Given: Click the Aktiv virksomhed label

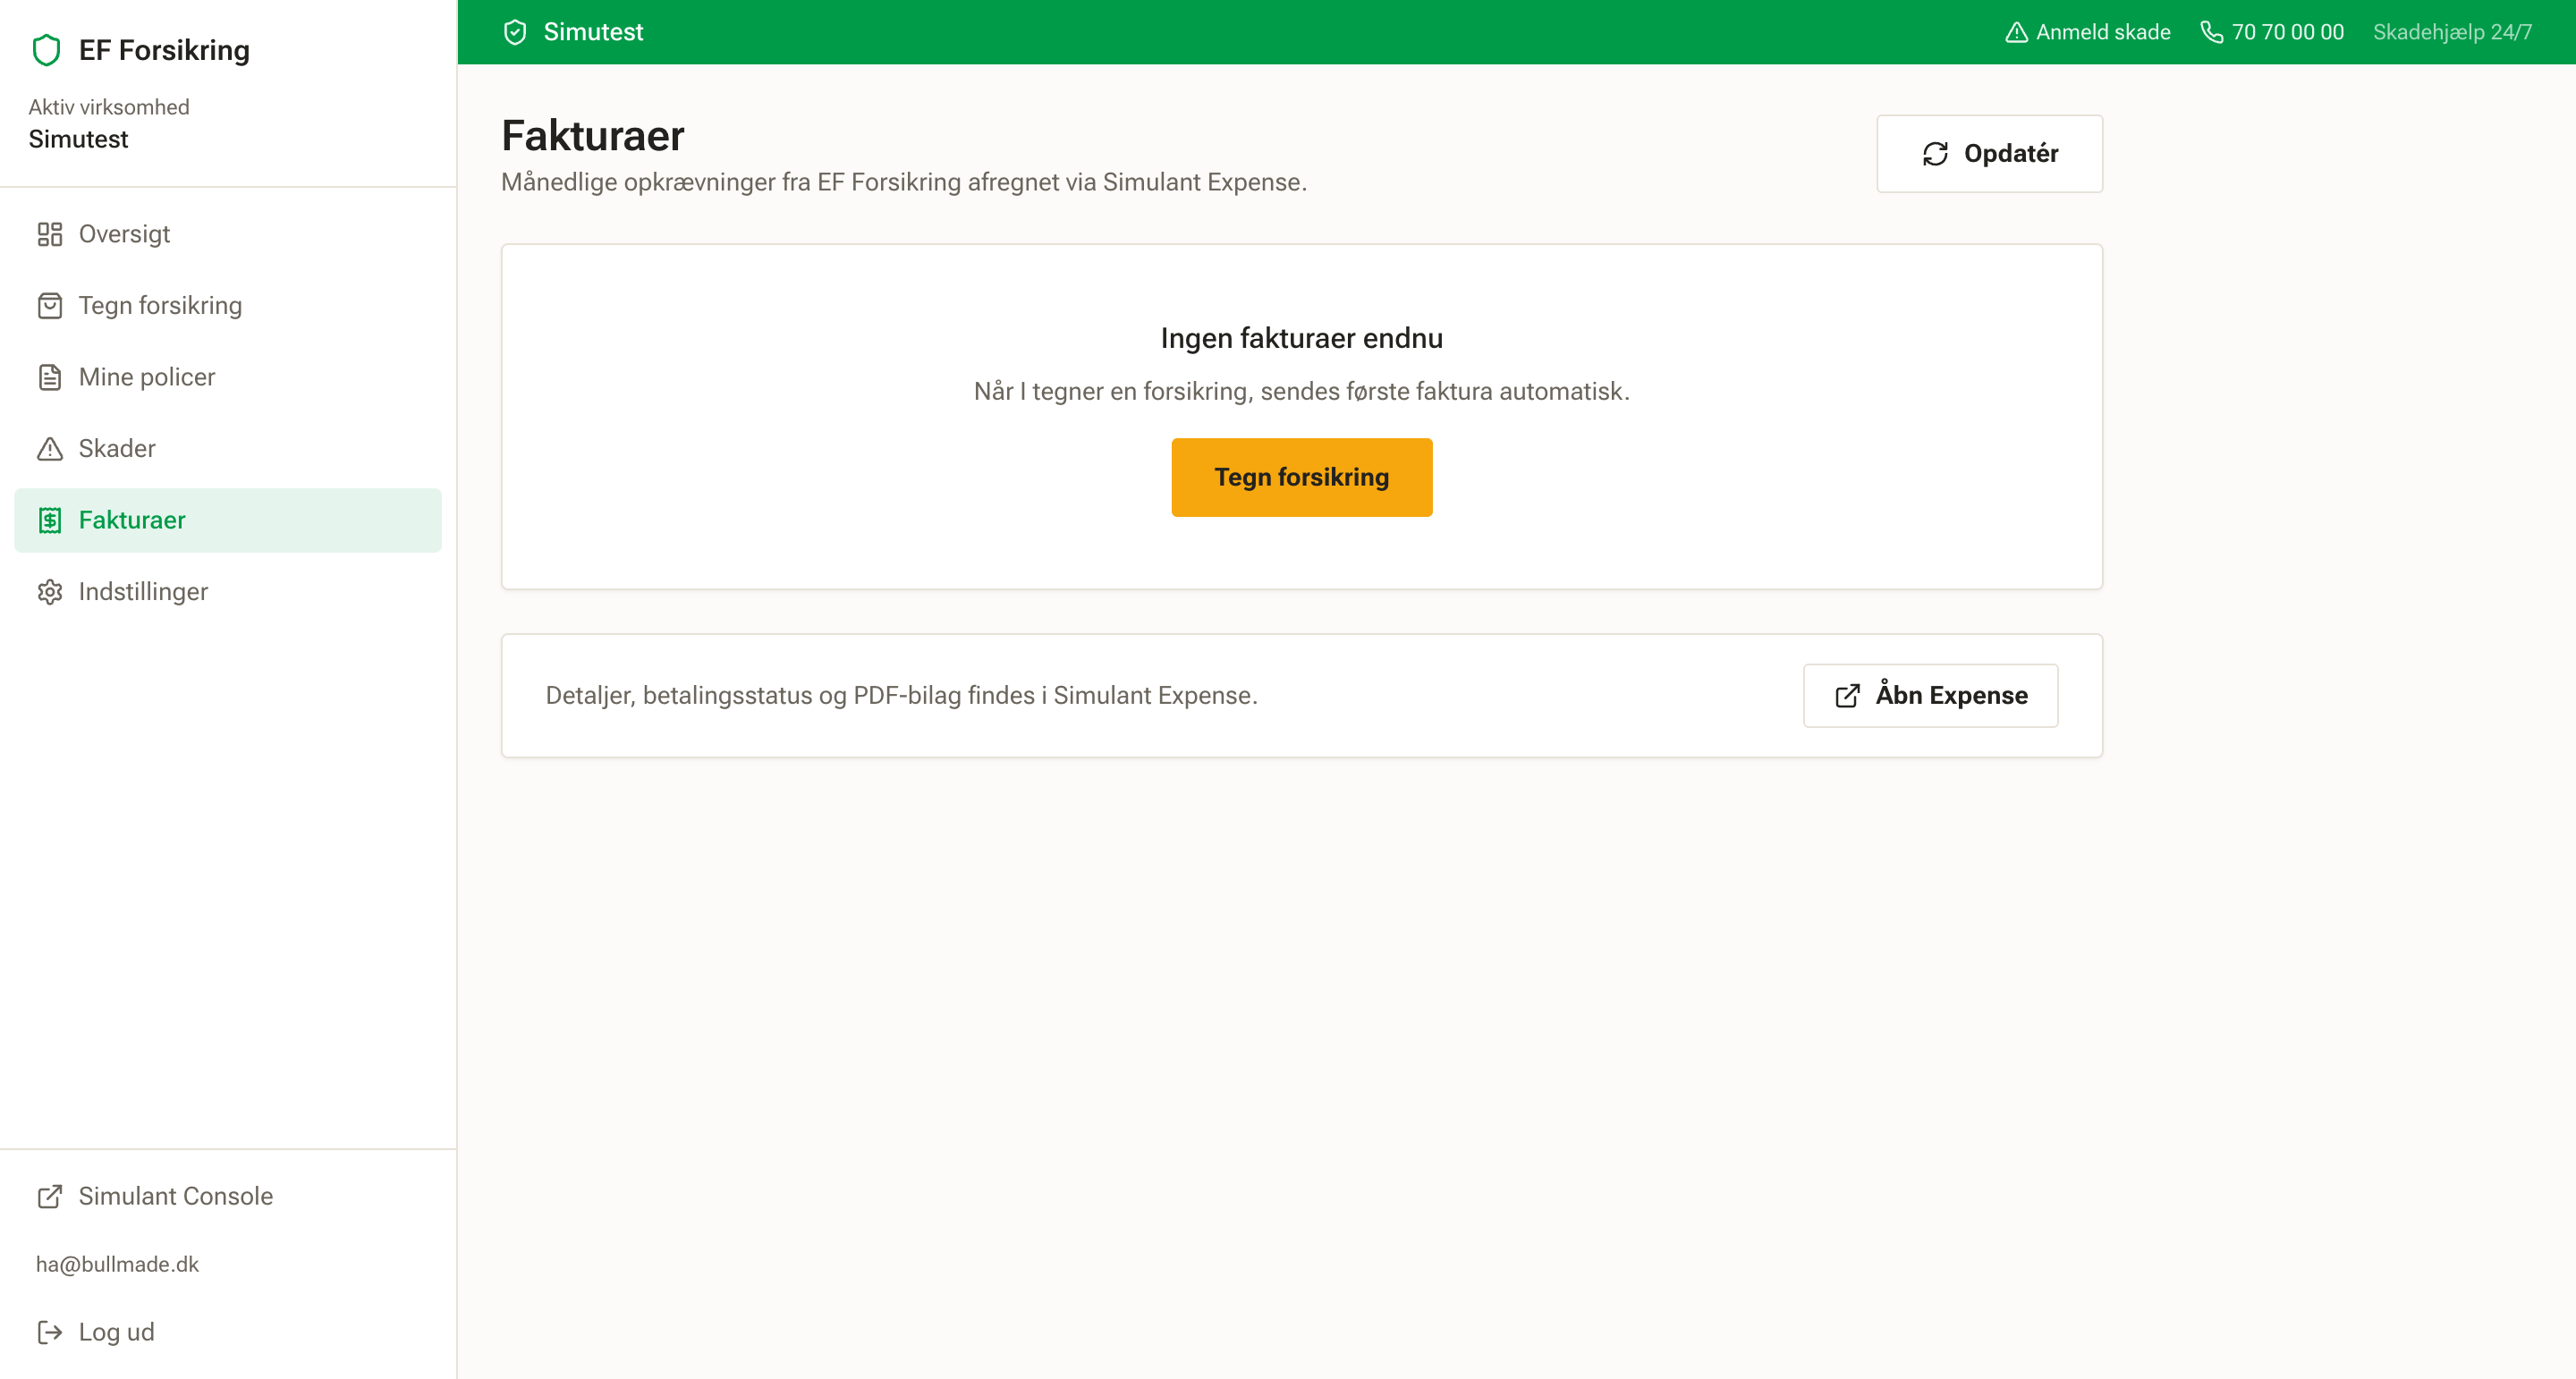Looking at the screenshot, I should [109, 107].
